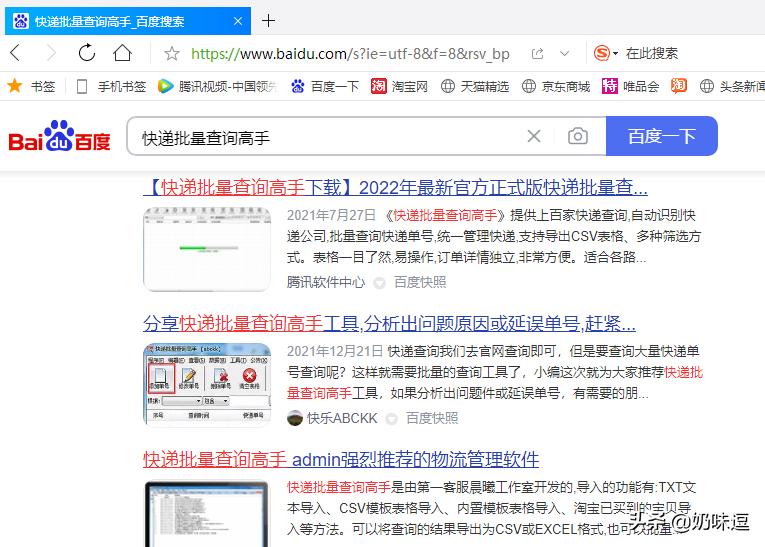Click the blue 百度一下 search button
Screen dimensions: 765x547
[x=662, y=136]
